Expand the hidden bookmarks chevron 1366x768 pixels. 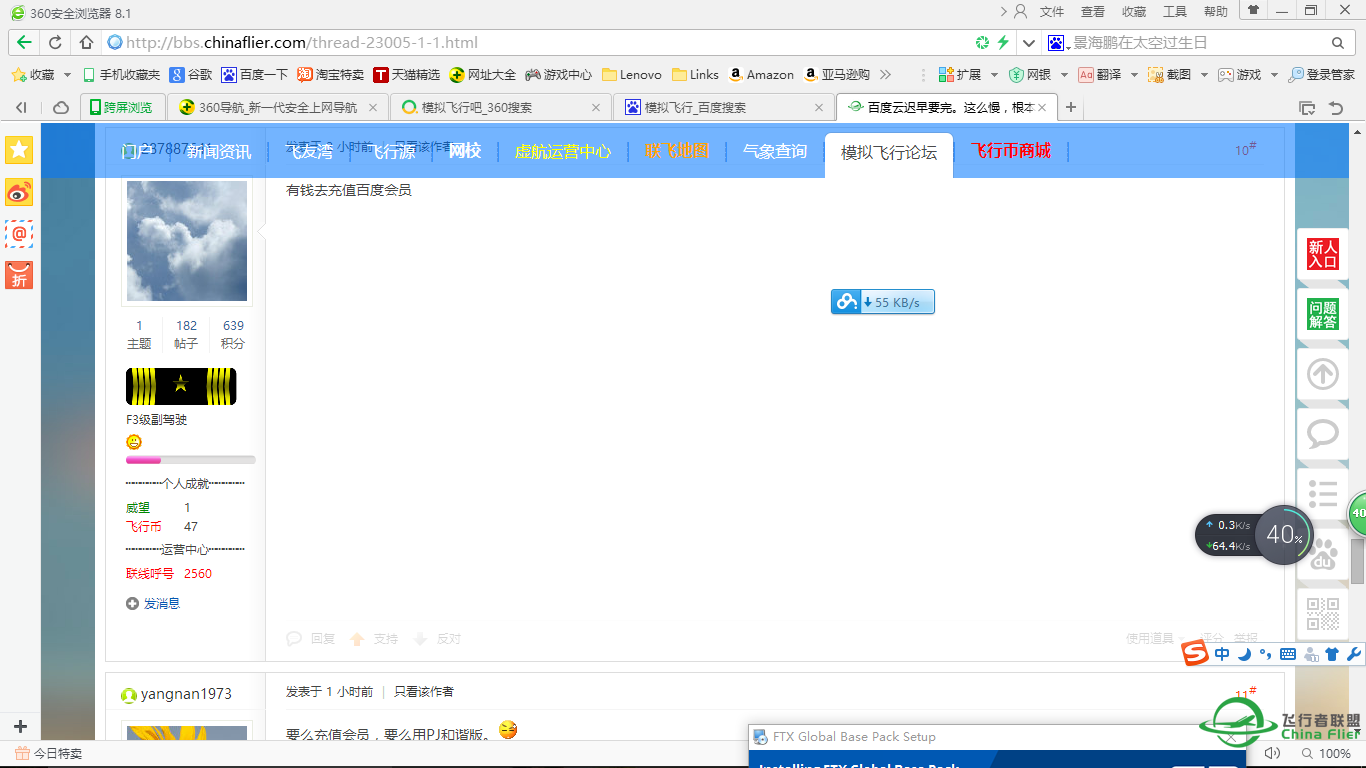click(x=885, y=75)
